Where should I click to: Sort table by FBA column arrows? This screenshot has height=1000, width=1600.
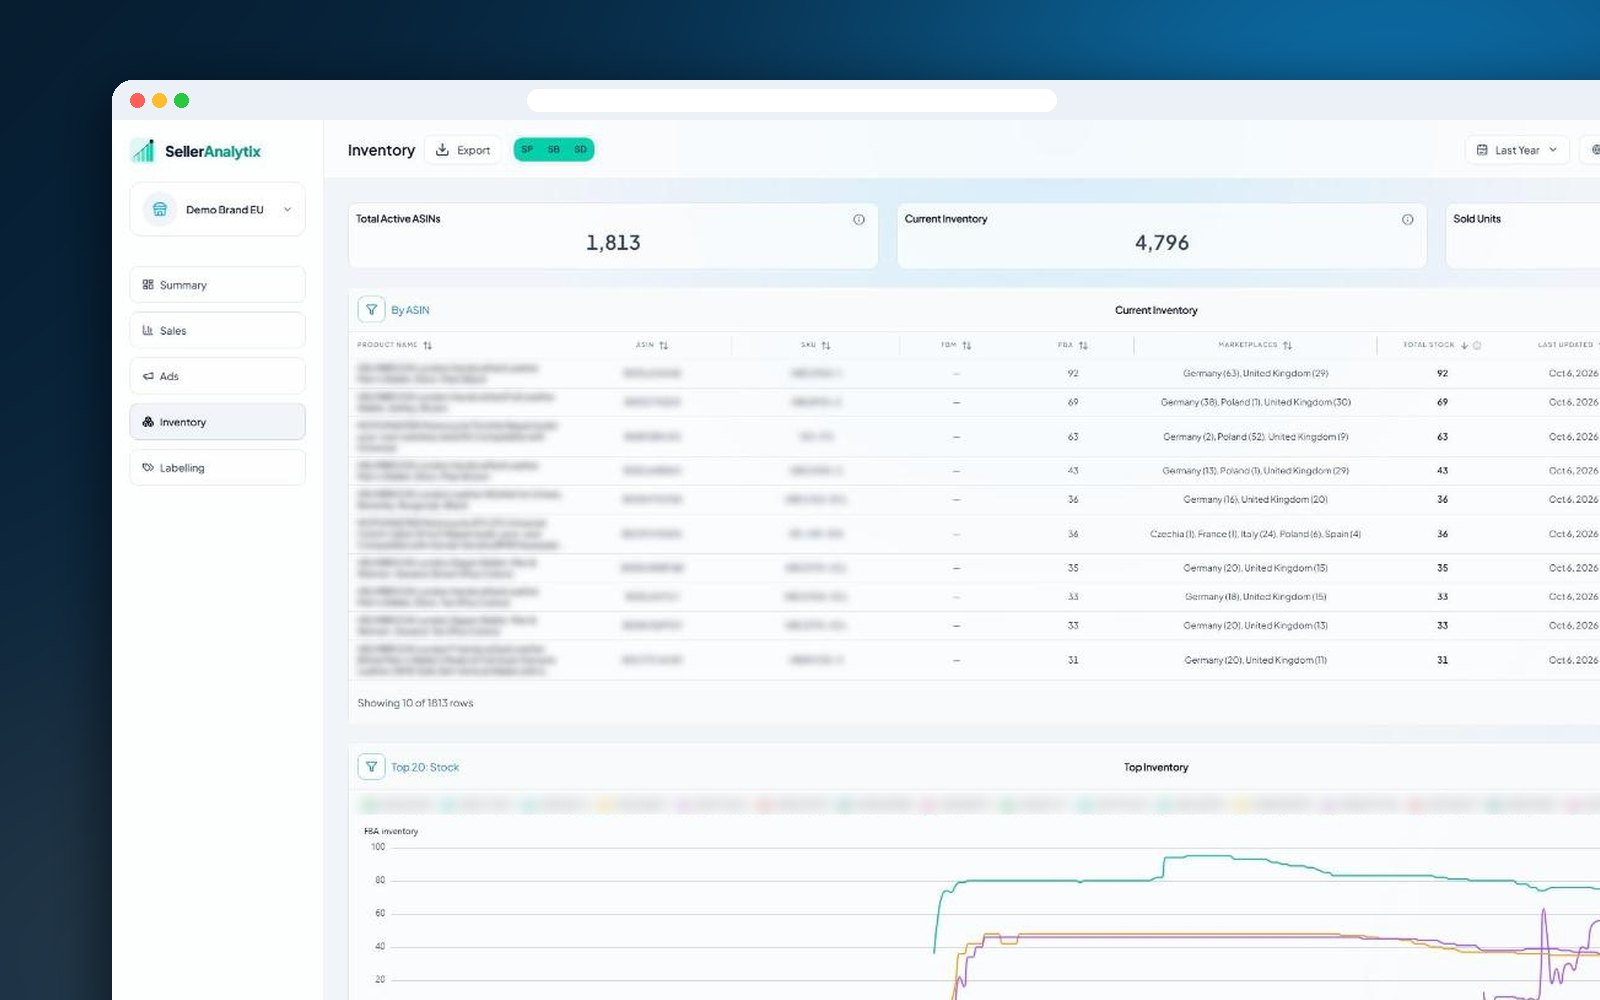coord(1083,345)
